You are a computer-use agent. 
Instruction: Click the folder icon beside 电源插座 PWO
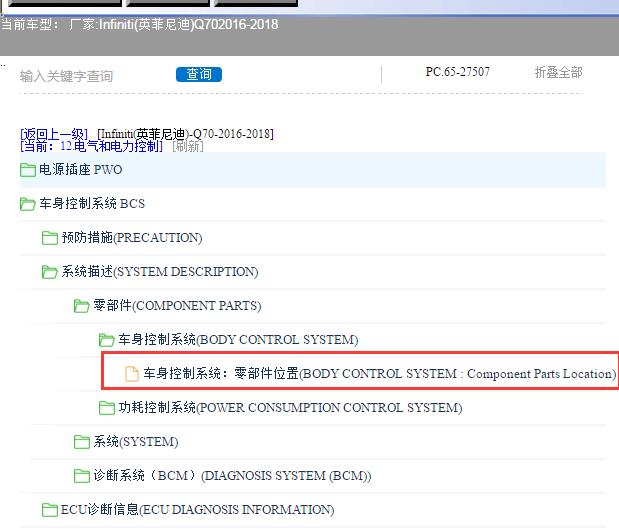click(28, 170)
